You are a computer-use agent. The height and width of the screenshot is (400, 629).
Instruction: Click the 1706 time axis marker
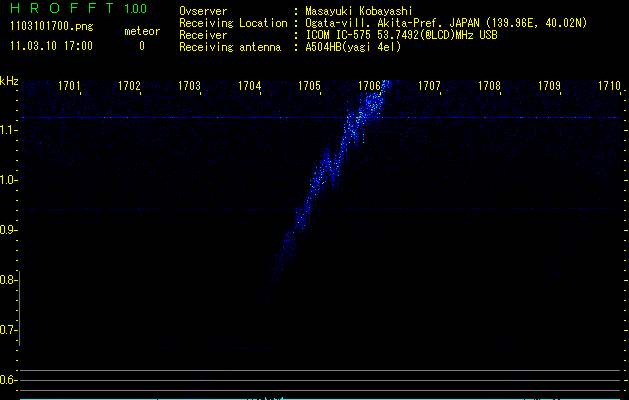[369, 86]
